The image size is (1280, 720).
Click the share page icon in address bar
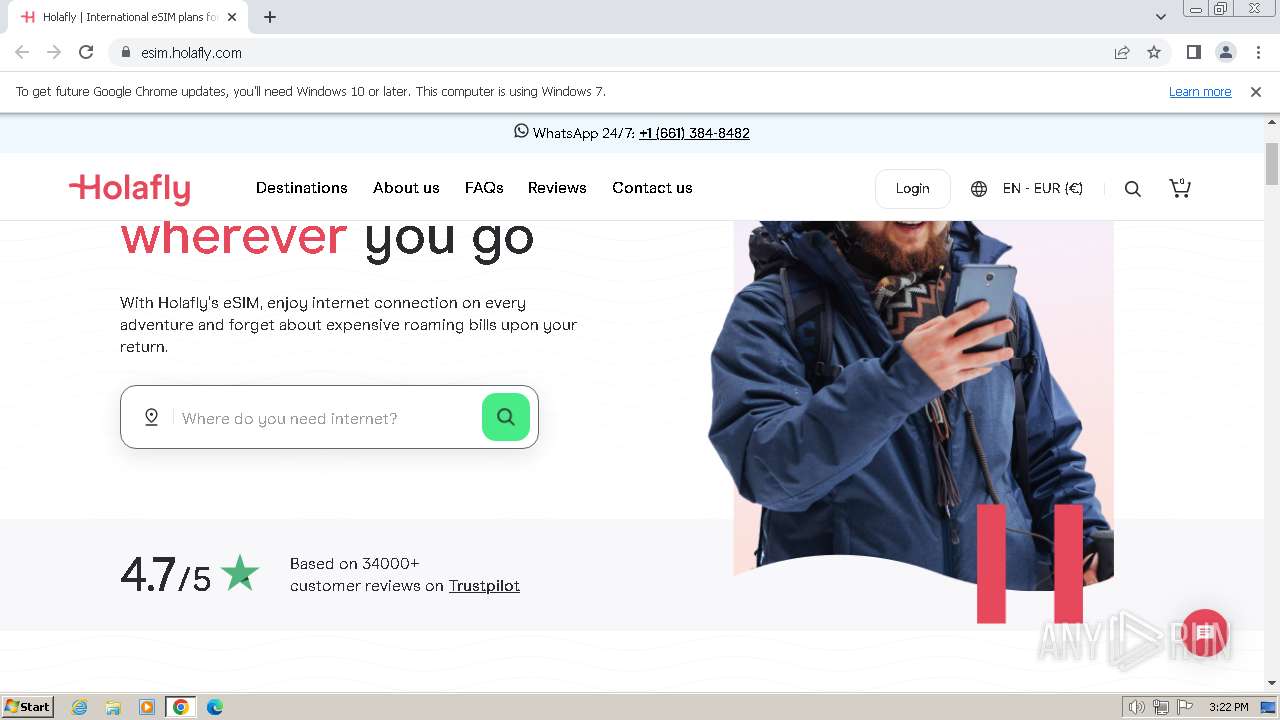[x=1122, y=52]
